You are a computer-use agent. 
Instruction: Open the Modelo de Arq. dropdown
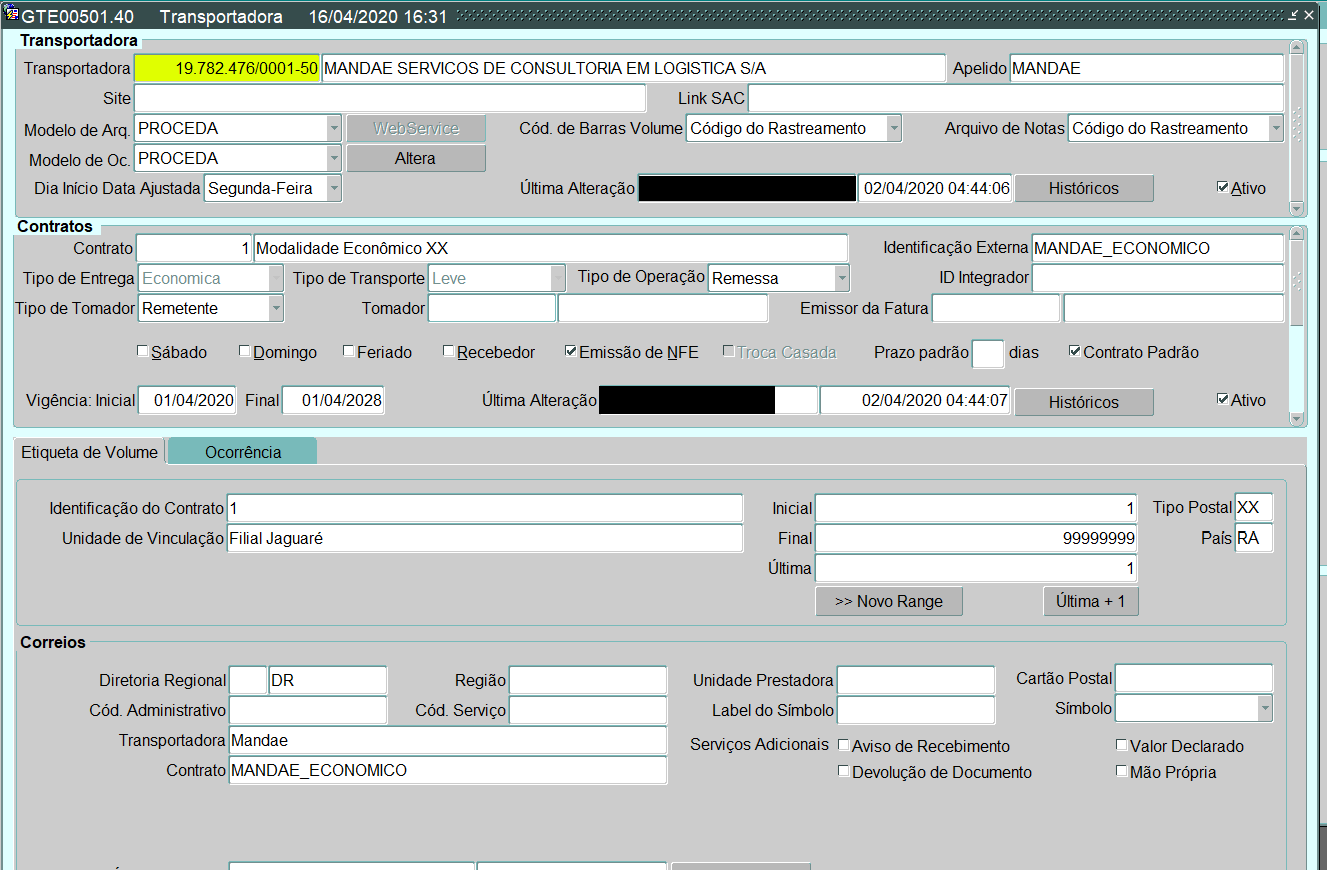pos(334,128)
